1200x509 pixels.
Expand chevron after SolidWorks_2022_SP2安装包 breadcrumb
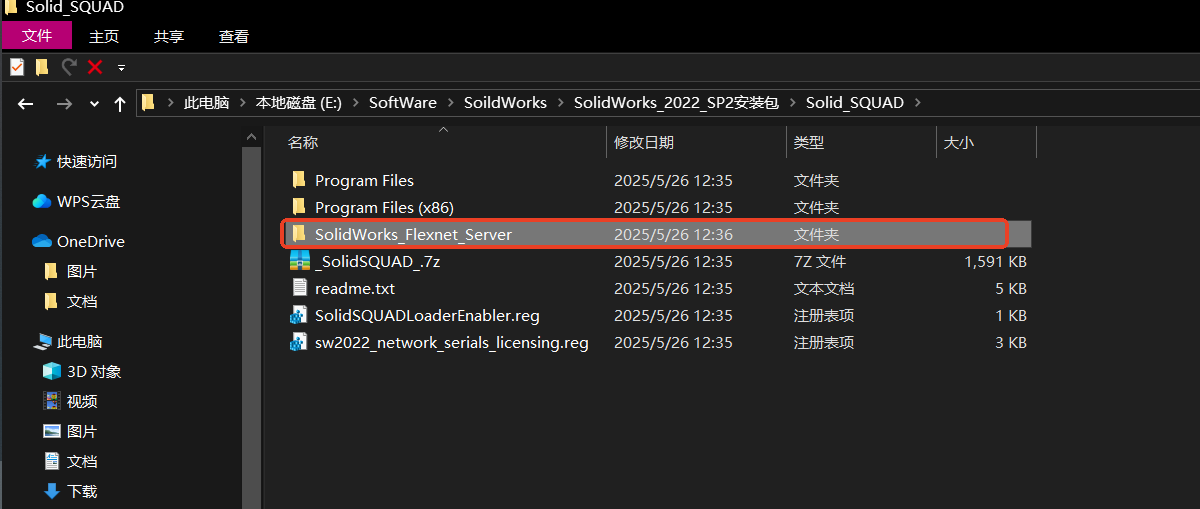(x=793, y=102)
